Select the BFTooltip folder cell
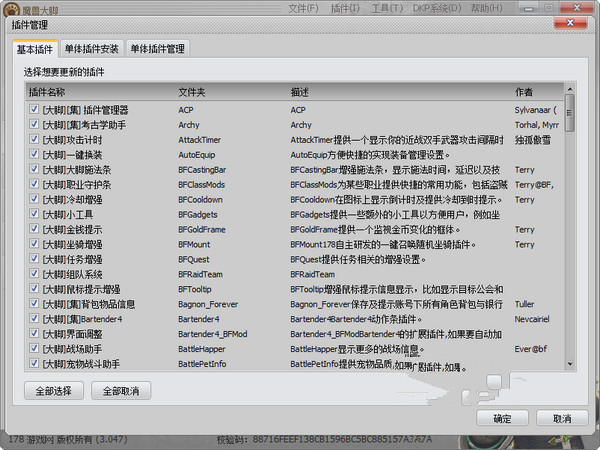The height and width of the screenshot is (450, 600). [195, 289]
